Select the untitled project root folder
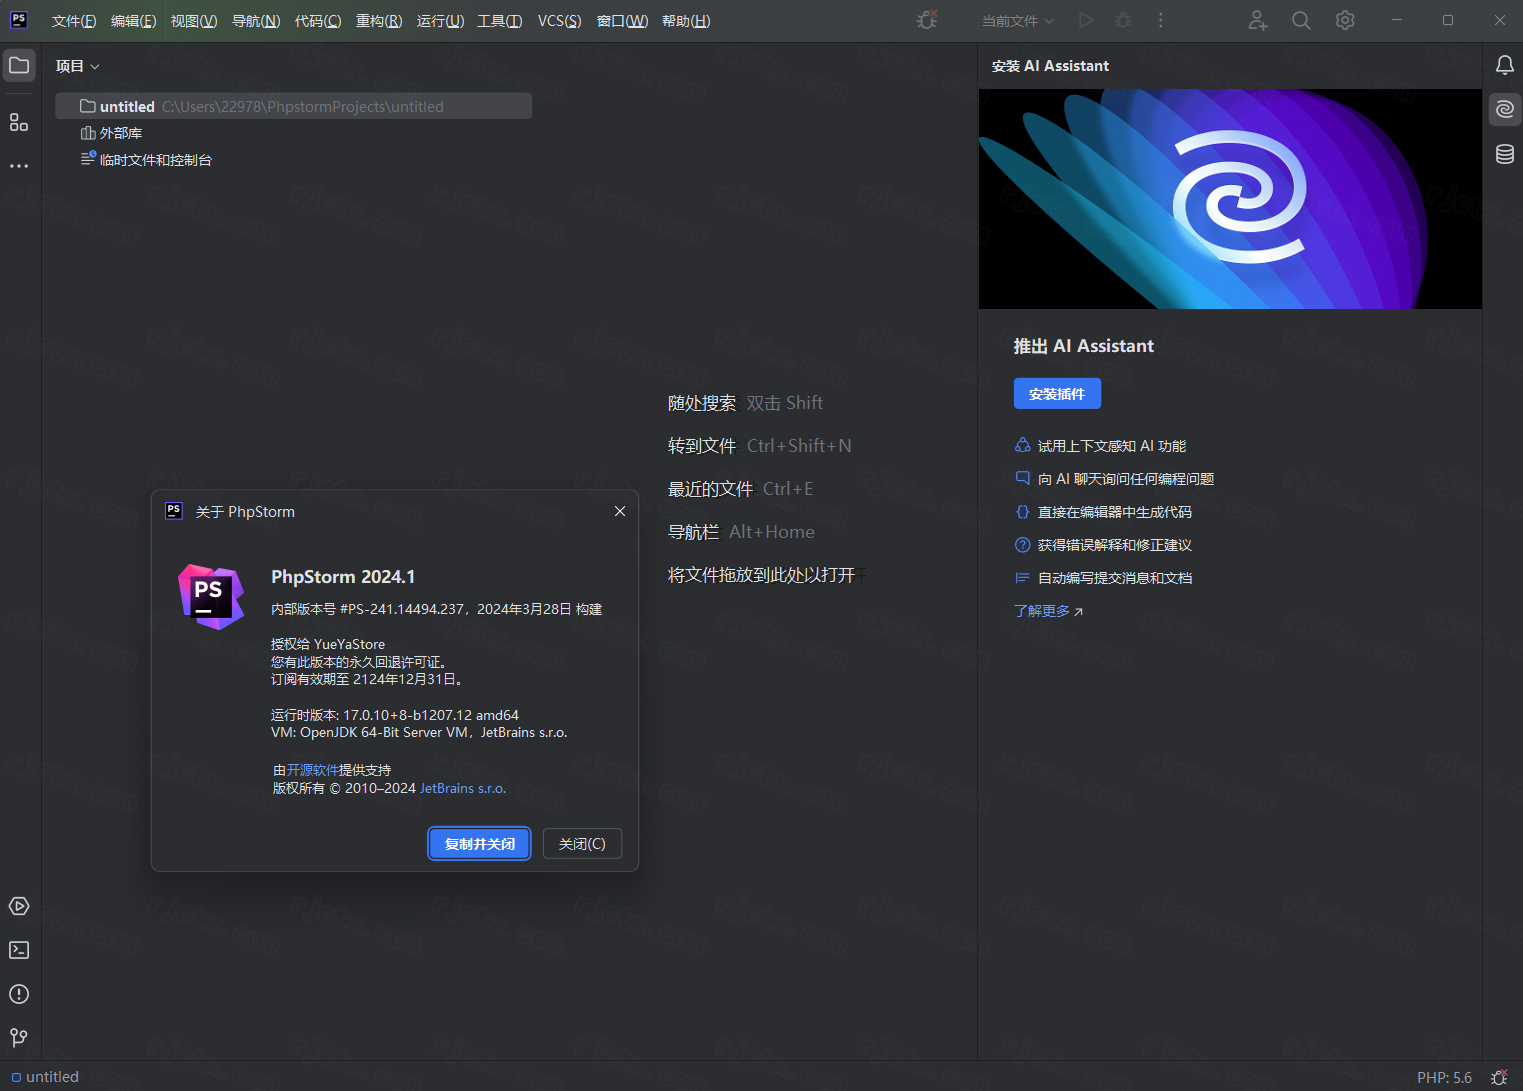 [294, 106]
